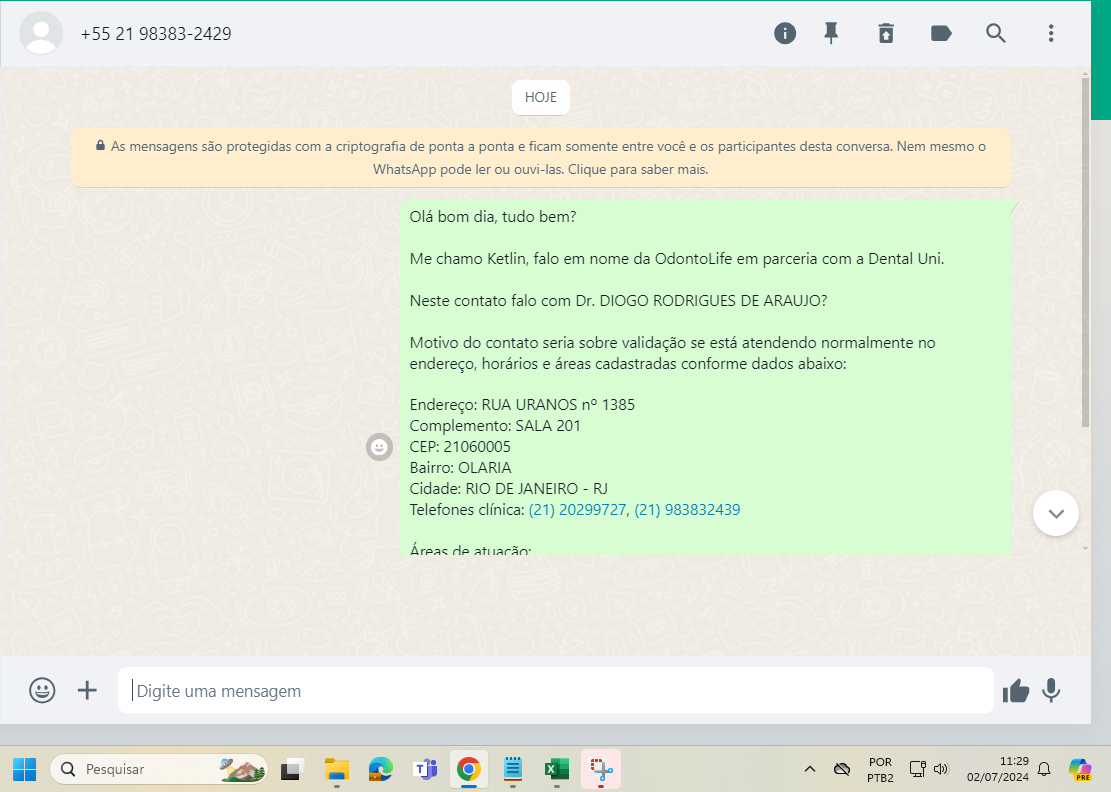Open contact info with the info icon
This screenshot has width=1111, height=792.
(x=784, y=33)
